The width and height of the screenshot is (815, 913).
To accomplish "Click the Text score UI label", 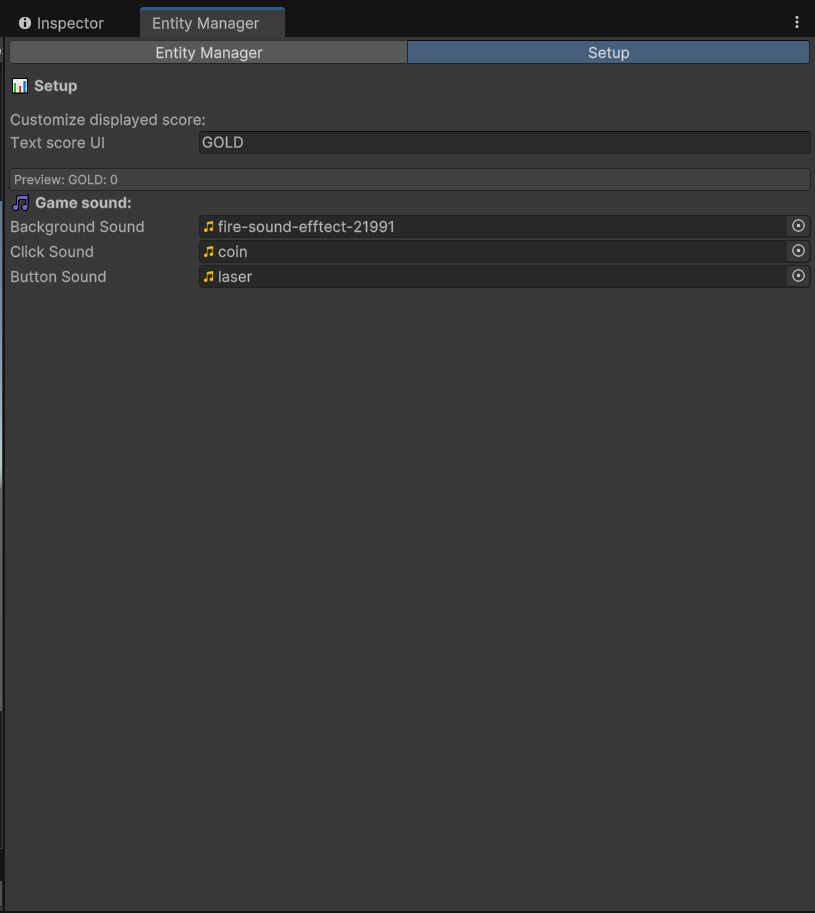I will point(57,143).
